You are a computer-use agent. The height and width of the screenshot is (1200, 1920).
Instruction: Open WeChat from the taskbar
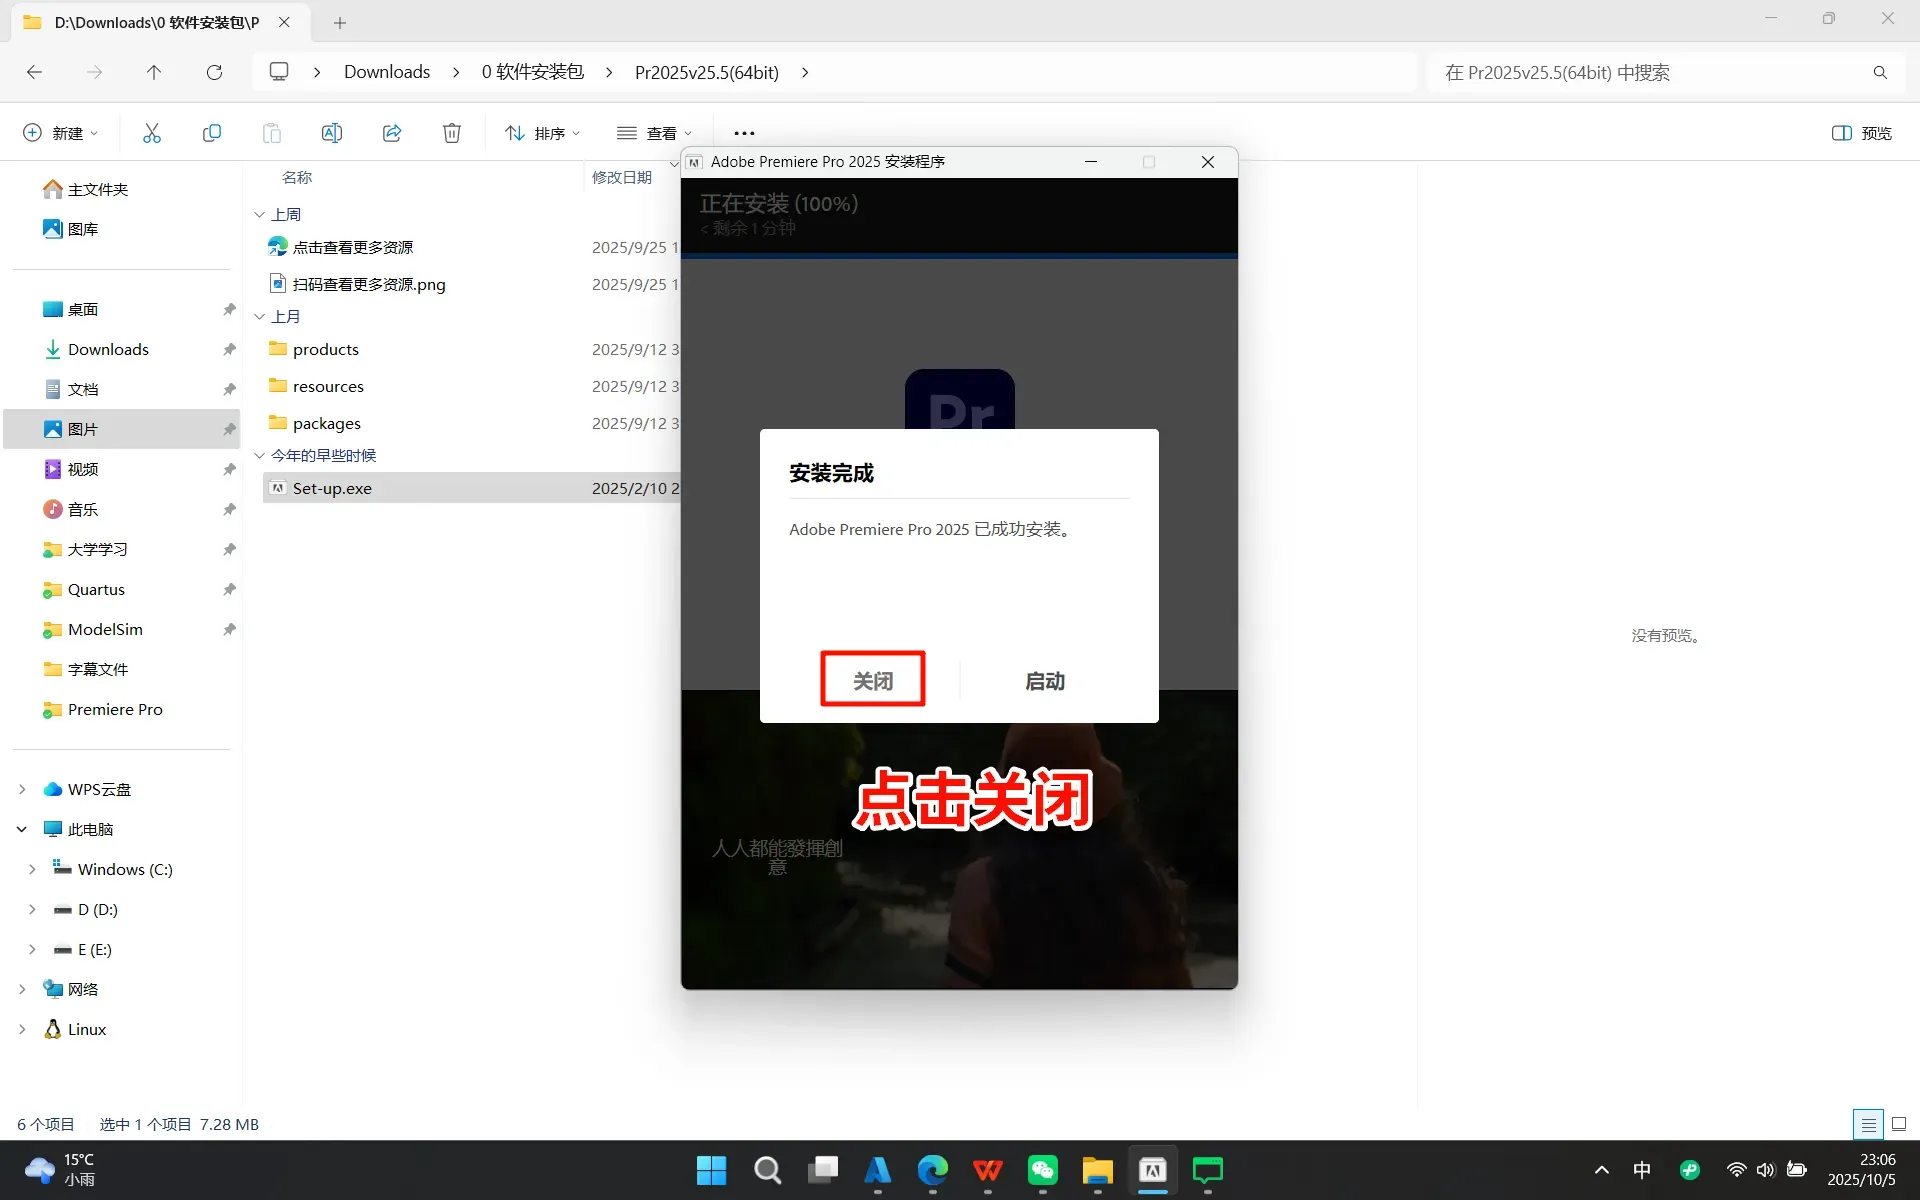point(1042,1170)
